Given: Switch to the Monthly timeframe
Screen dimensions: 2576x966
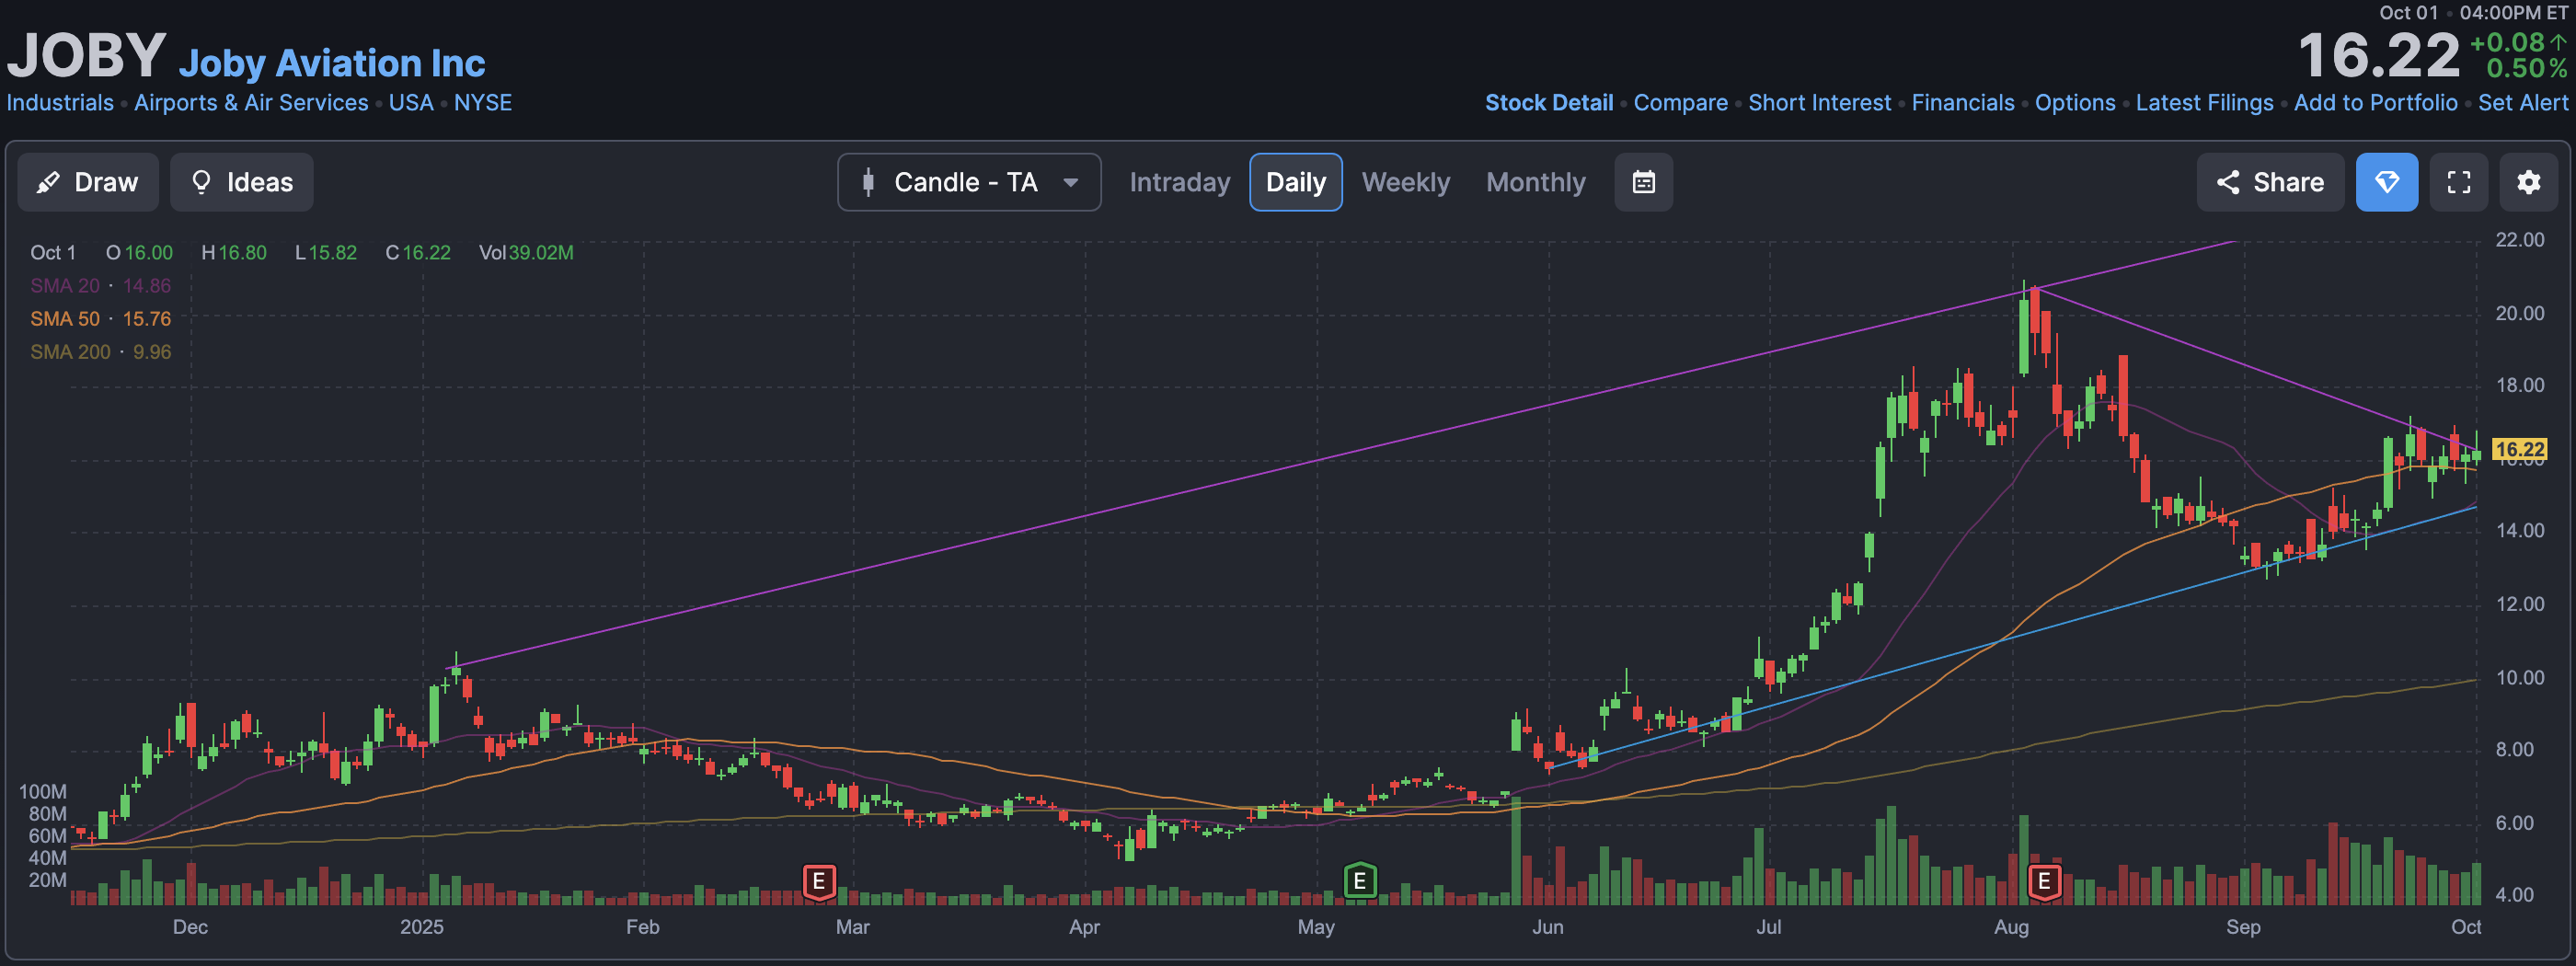Looking at the screenshot, I should (x=1535, y=182).
